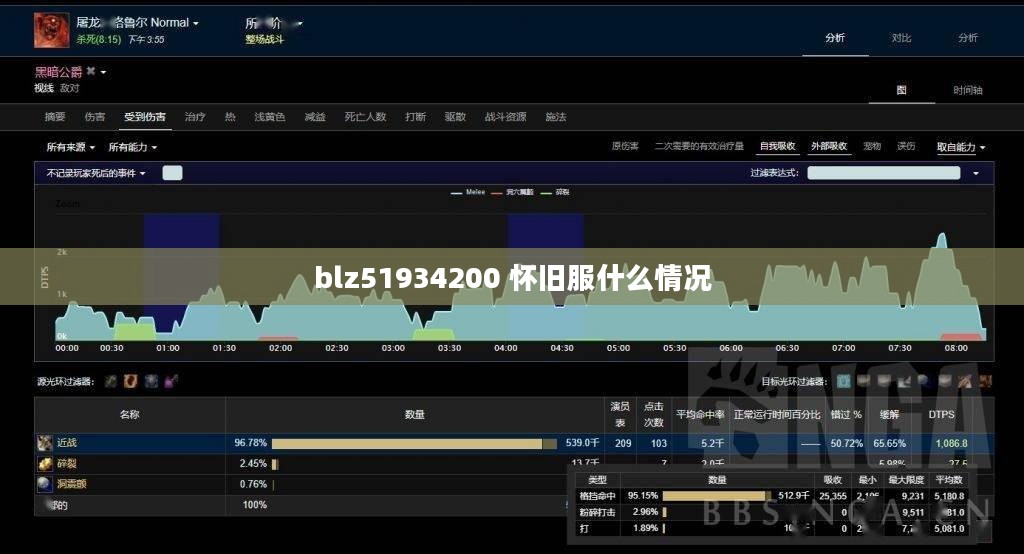Select the purple source aura filter icon
The width and height of the screenshot is (1024, 554).
171,381
